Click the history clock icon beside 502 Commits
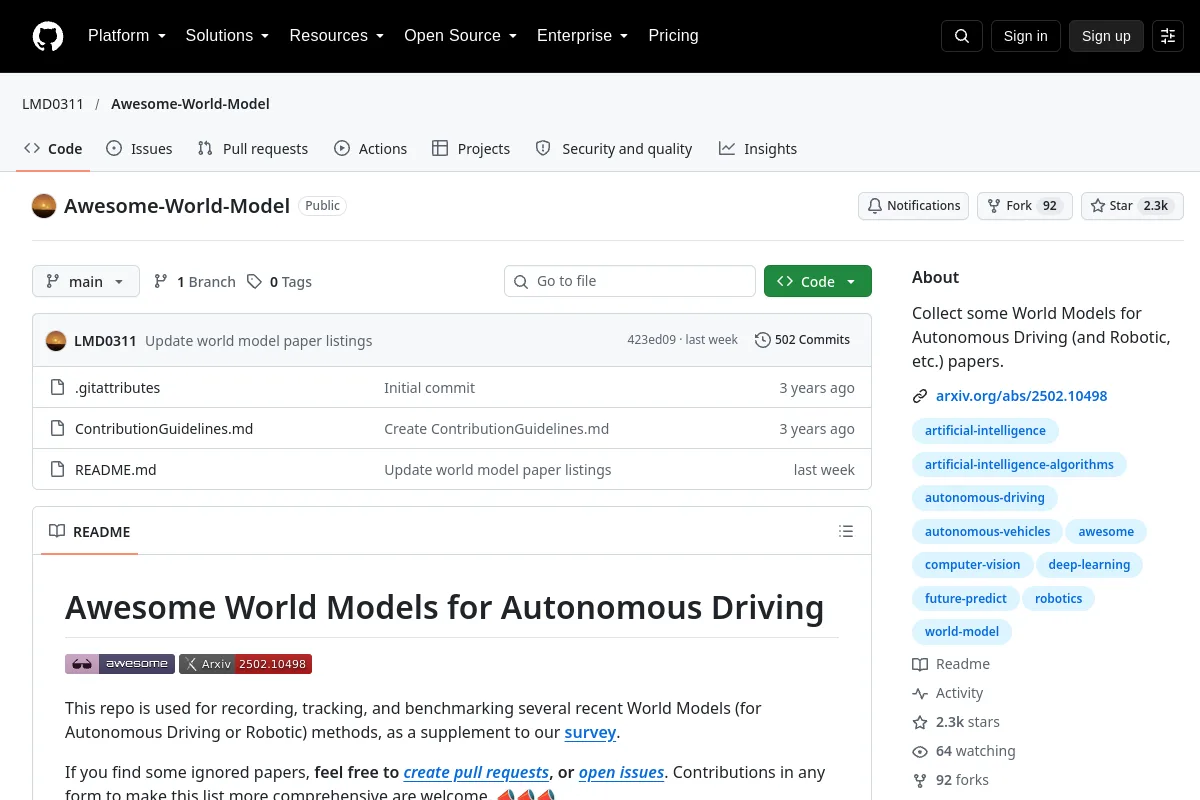 763,340
